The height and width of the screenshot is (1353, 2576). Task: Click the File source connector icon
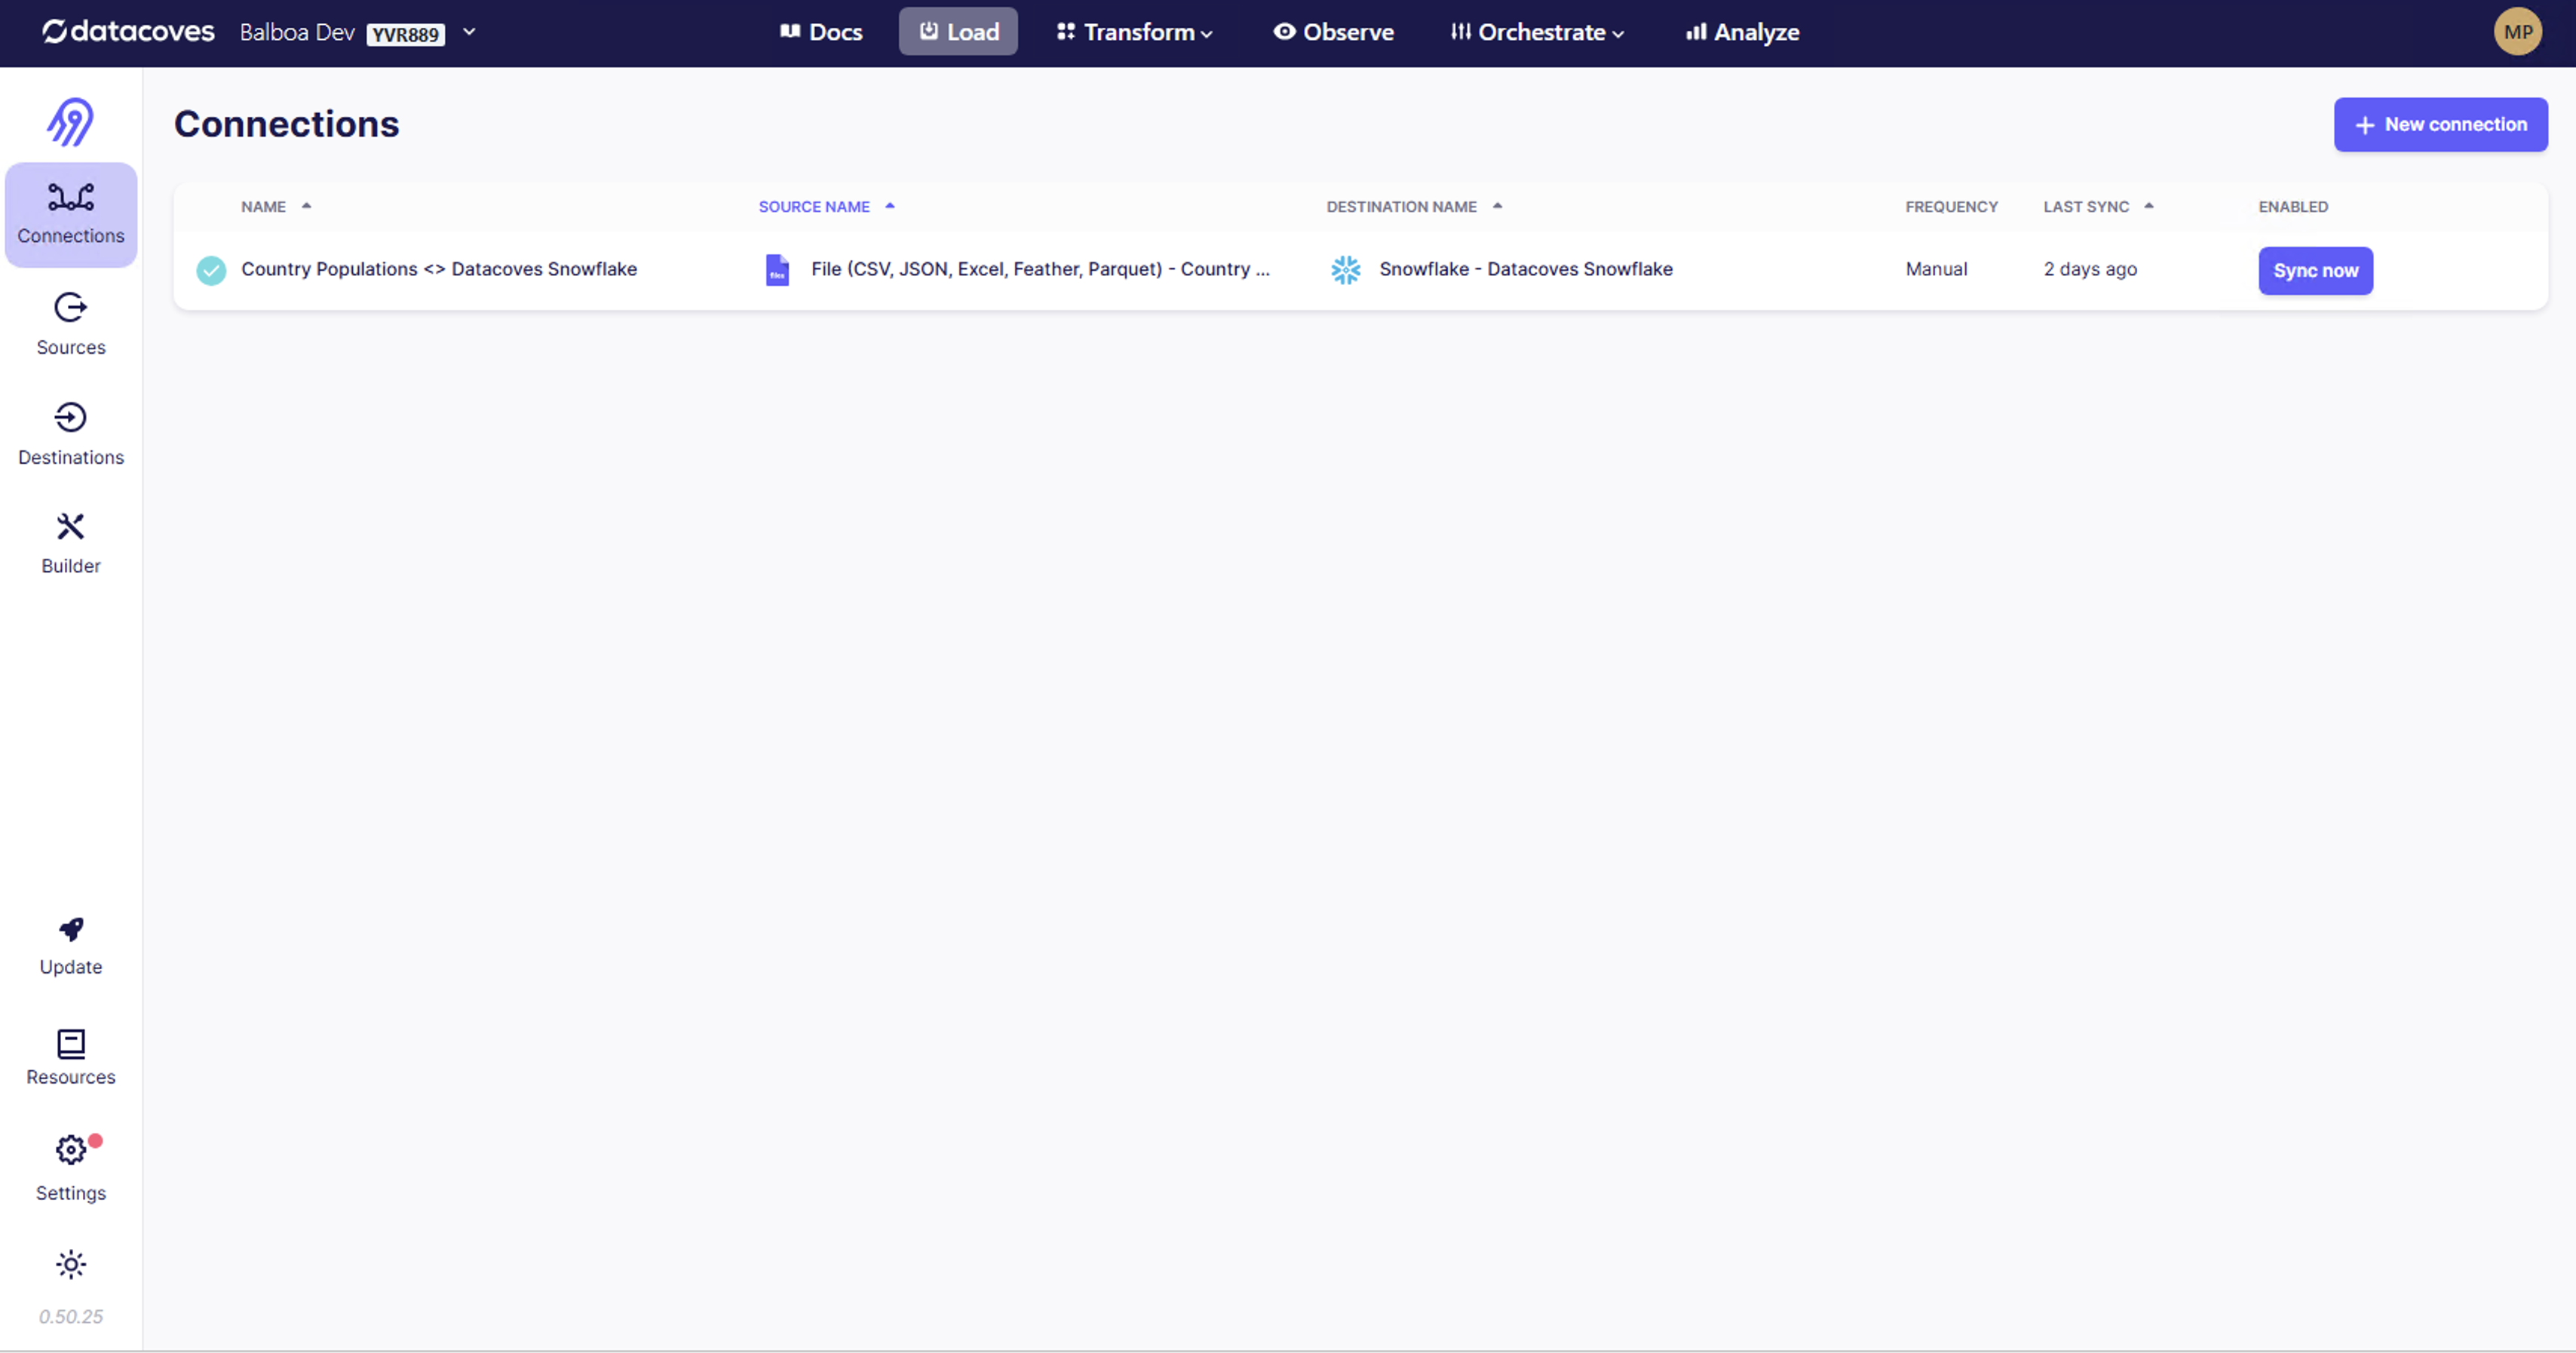point(777,270)
